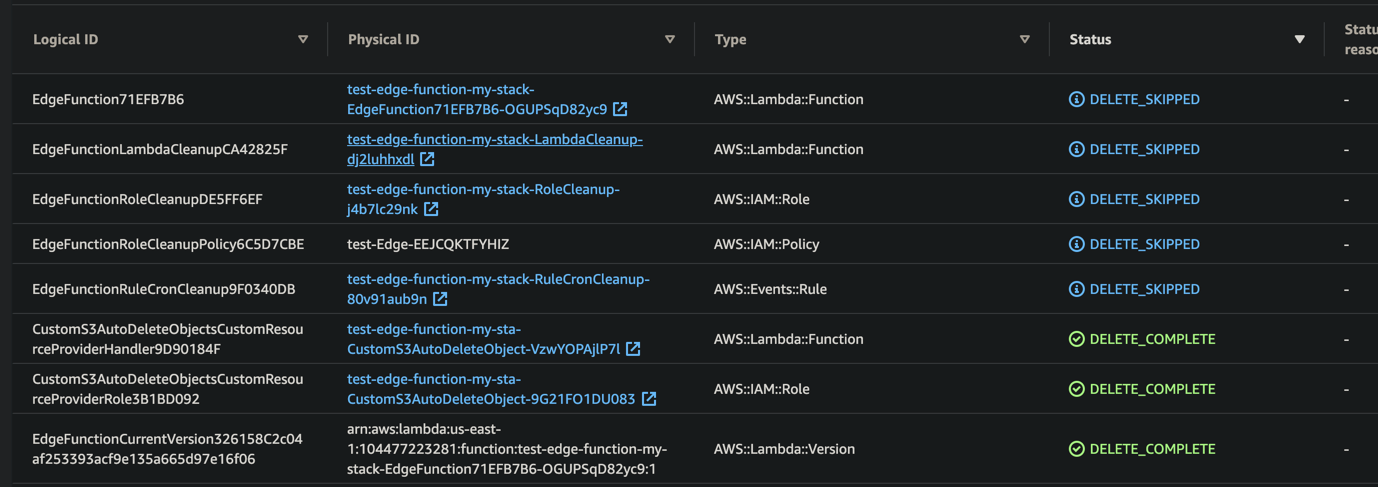This screenshot has width=1378, height=487.
Task: Click check icon in CustomResourceProviderRole3B1BD092 status
Action: pos(1077,389)
